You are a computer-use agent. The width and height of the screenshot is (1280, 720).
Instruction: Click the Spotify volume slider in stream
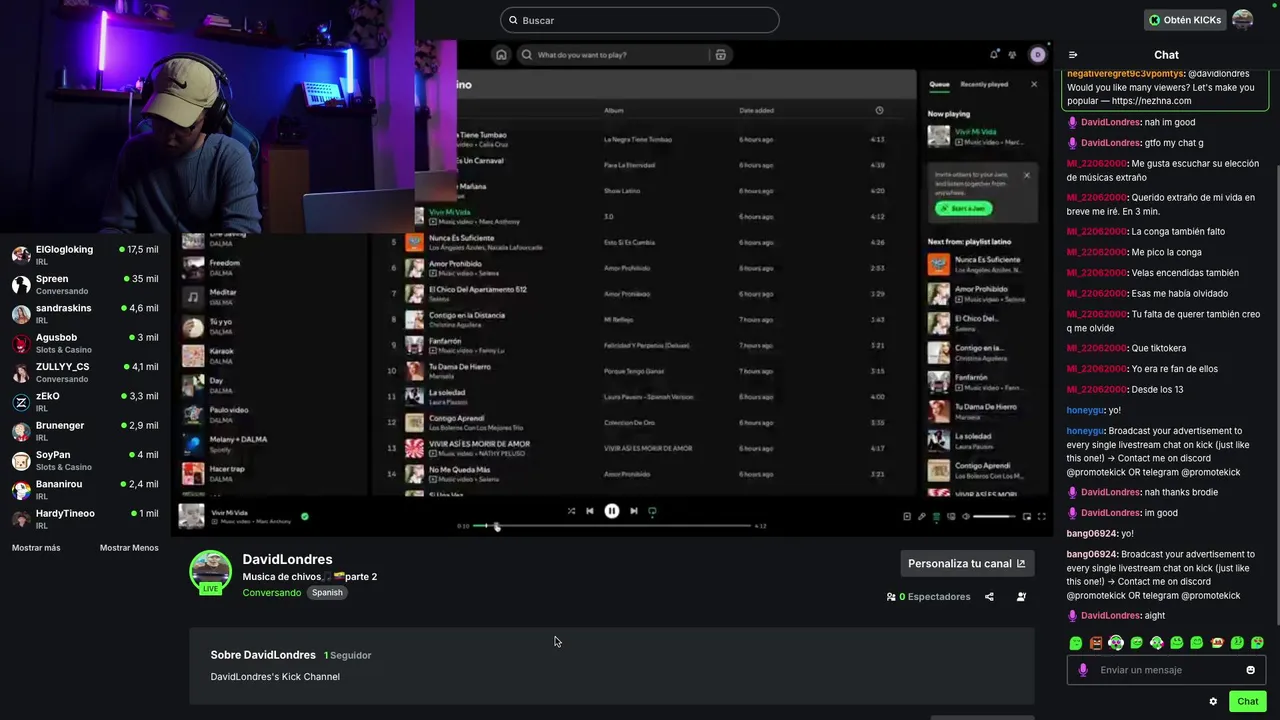[x=994, y=516]
